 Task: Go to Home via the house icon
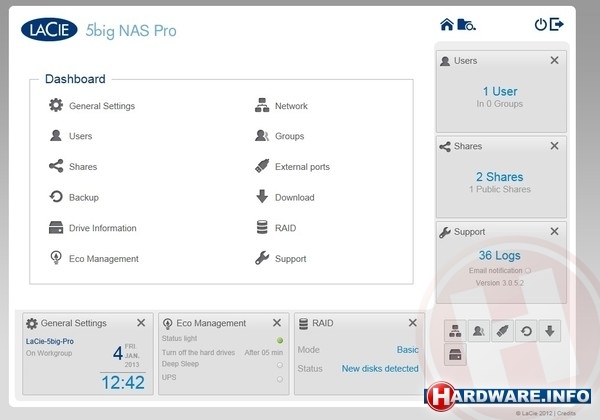pyautogui.click(x=447, y=24)
